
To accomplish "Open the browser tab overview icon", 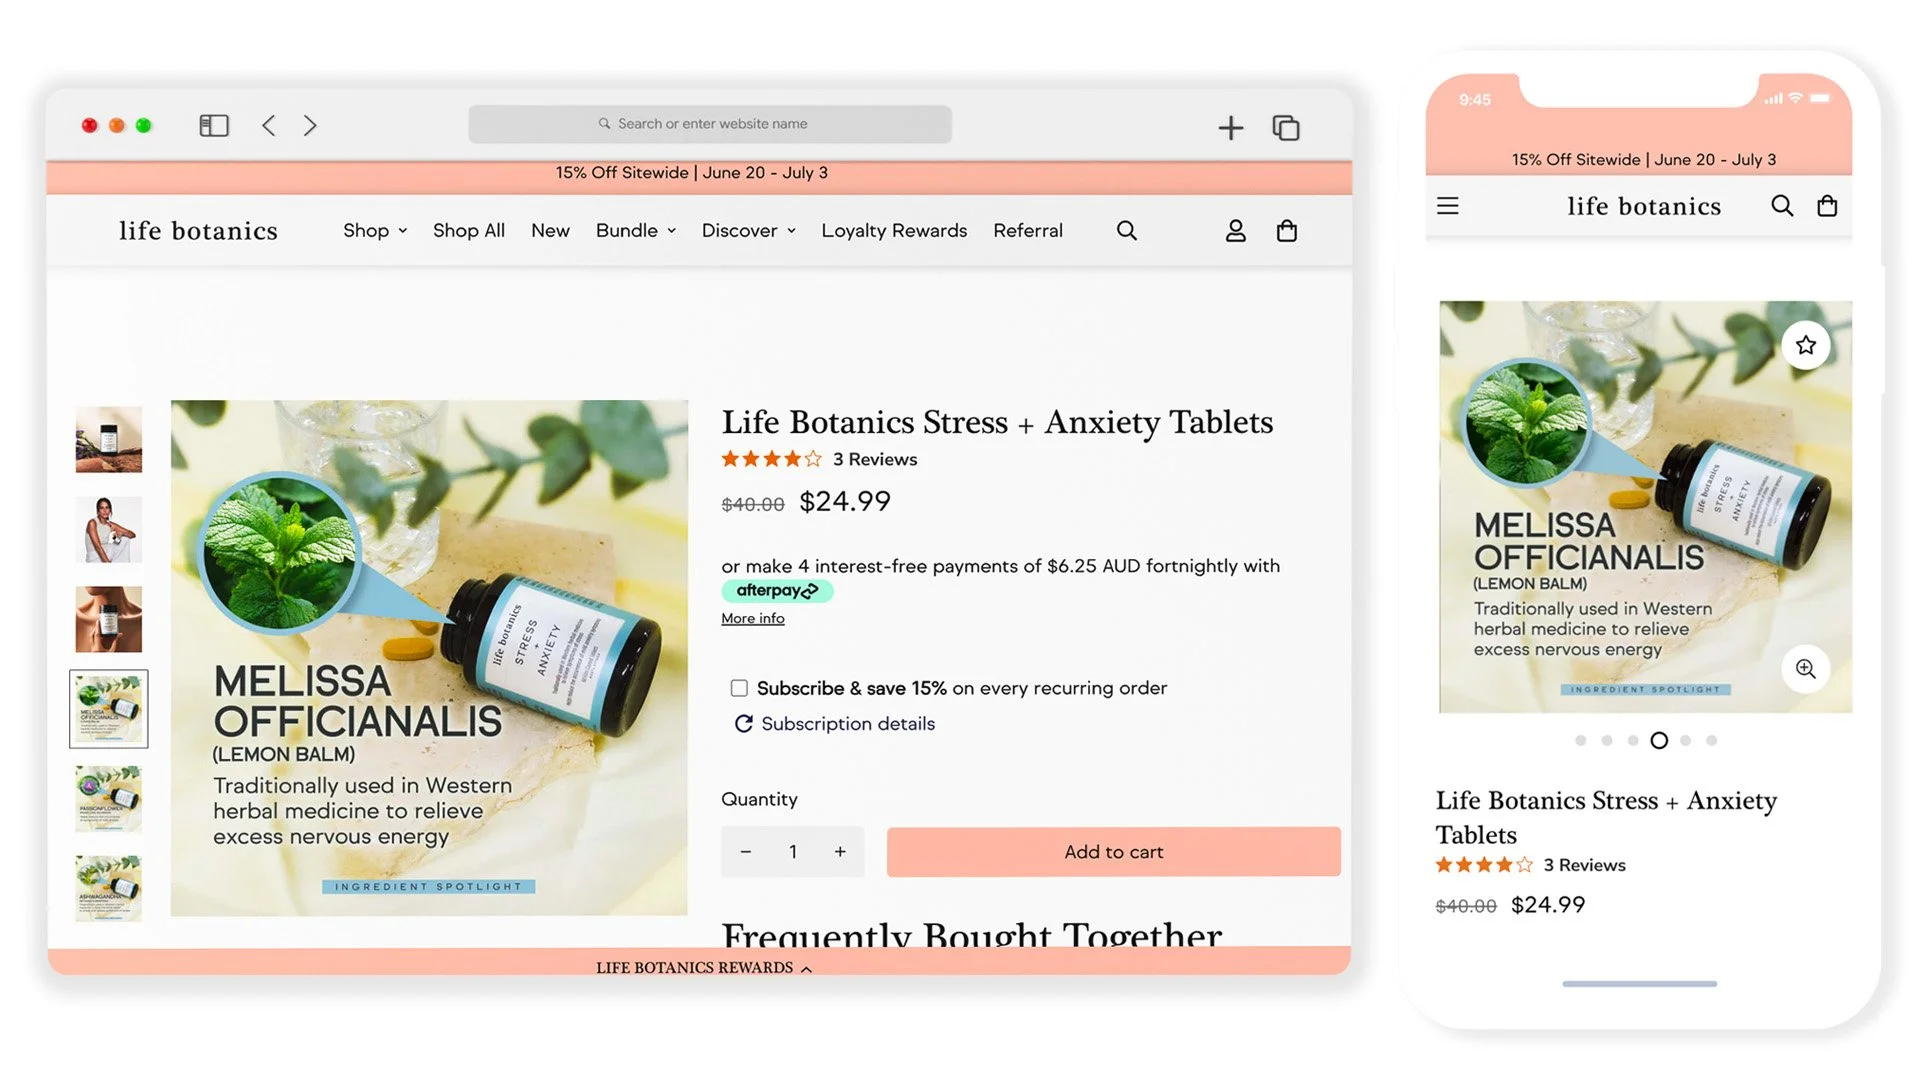I will 1285,128.
